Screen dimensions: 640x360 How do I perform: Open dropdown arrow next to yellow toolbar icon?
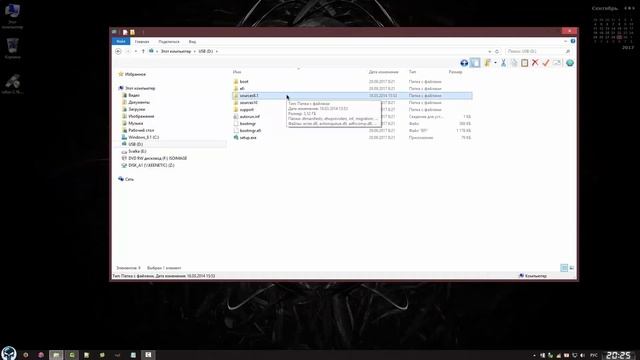tap(495, 63)
